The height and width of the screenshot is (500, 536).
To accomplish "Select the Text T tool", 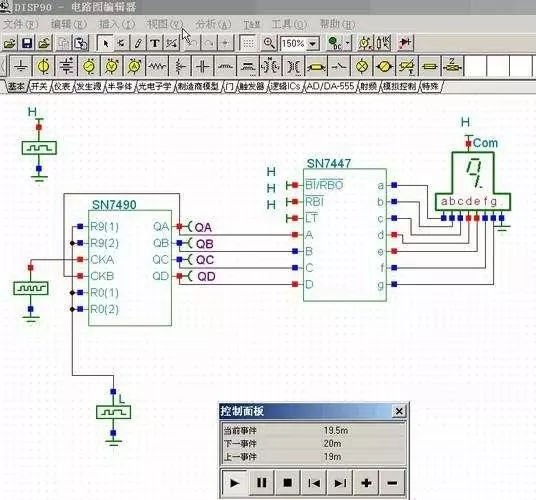I will (155, 43).
